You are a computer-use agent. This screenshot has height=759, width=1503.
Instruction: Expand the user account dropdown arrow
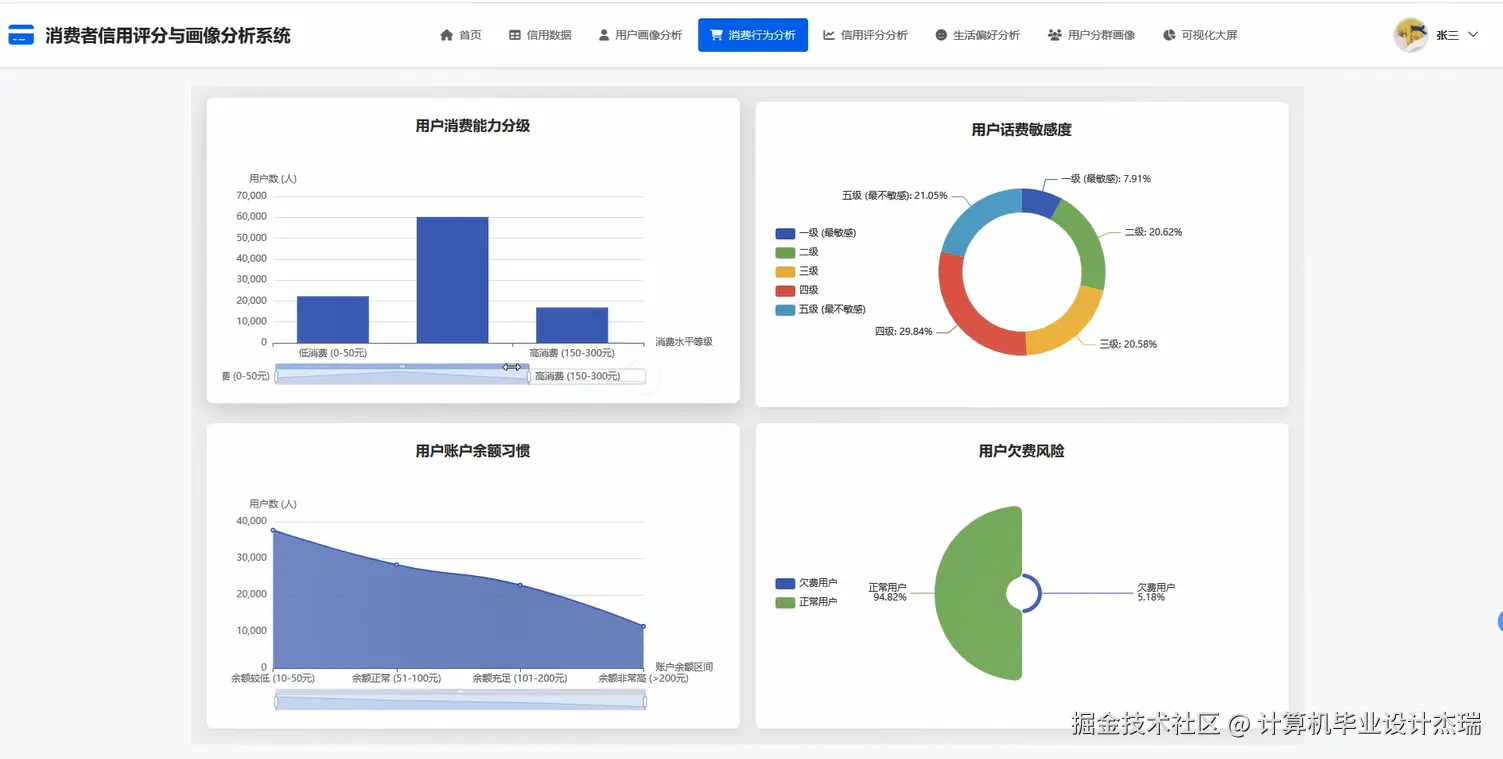pos(1472,35)
